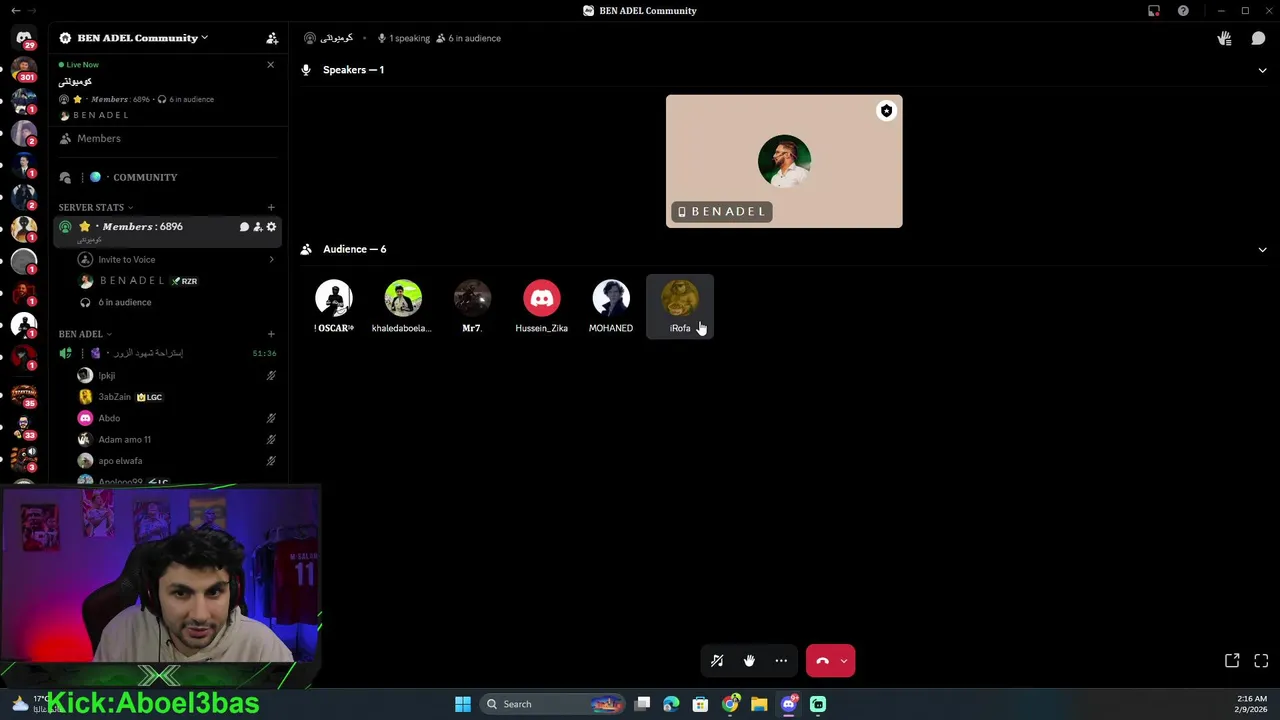Open audience member MOHANED avatar
This screenshot has height=720, width=1280.
(611, 298)
